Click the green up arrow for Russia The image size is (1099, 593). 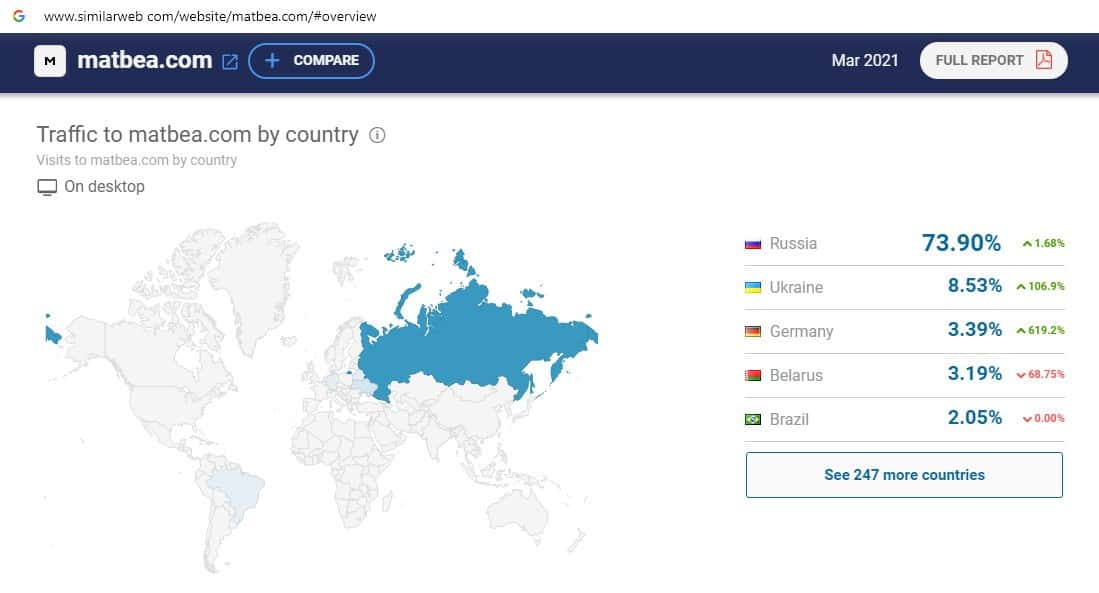[1027, 244]
